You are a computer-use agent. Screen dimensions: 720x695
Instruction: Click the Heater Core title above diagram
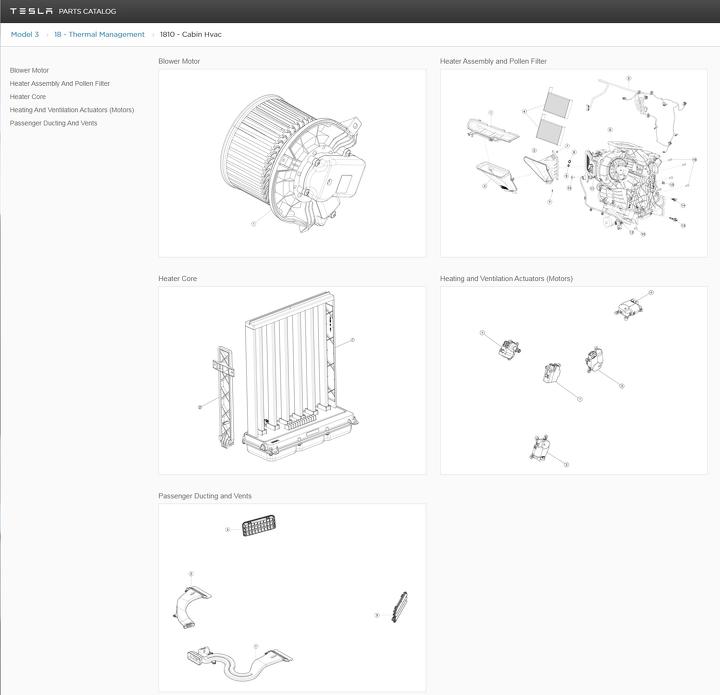(178, 278)
